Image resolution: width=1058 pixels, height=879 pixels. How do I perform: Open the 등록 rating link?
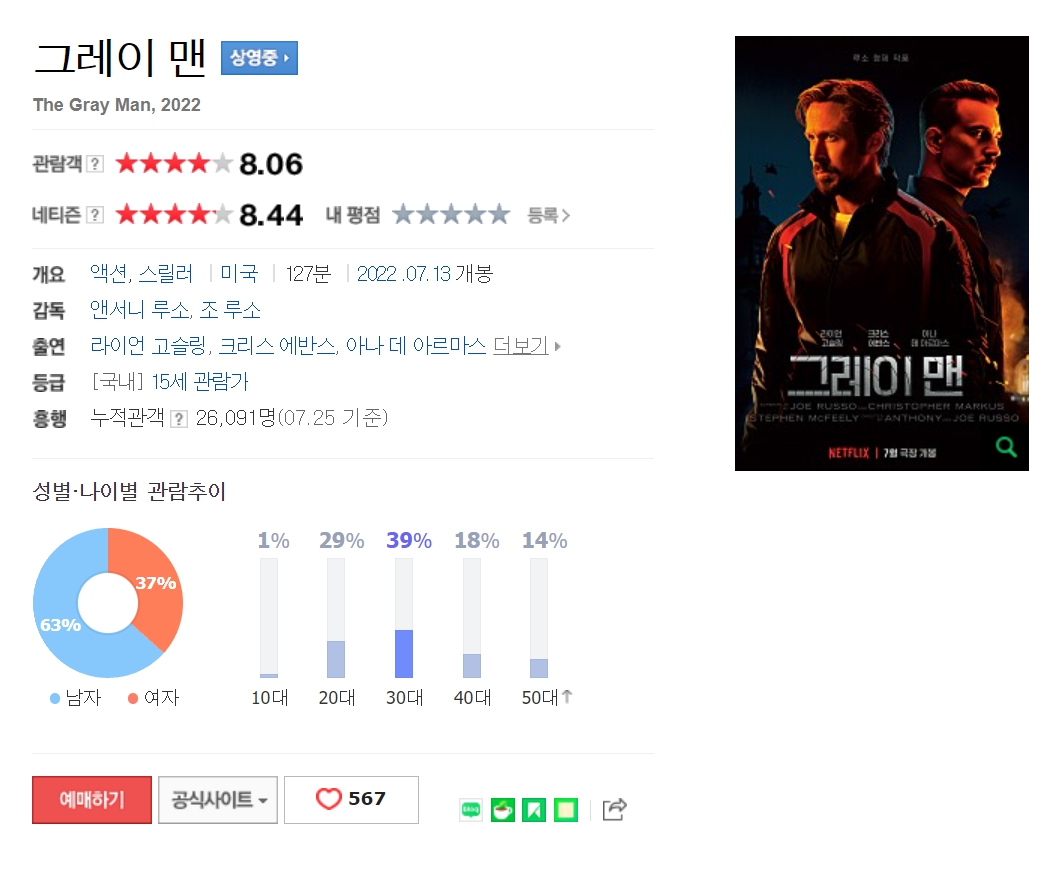coord(548,215)
